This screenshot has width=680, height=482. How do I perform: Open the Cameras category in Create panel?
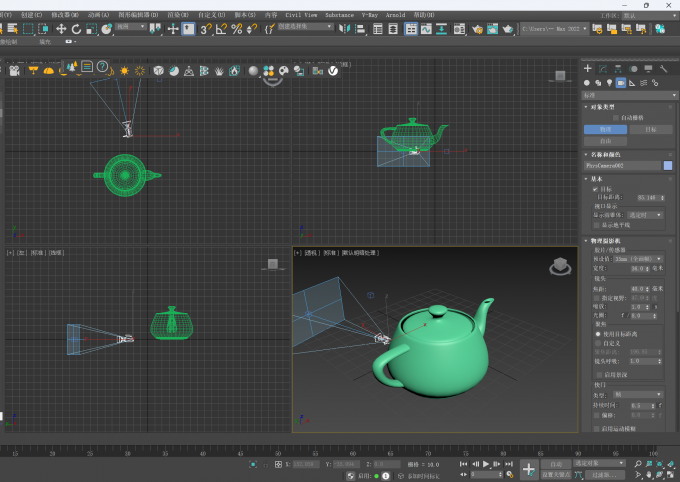point(621,83)
